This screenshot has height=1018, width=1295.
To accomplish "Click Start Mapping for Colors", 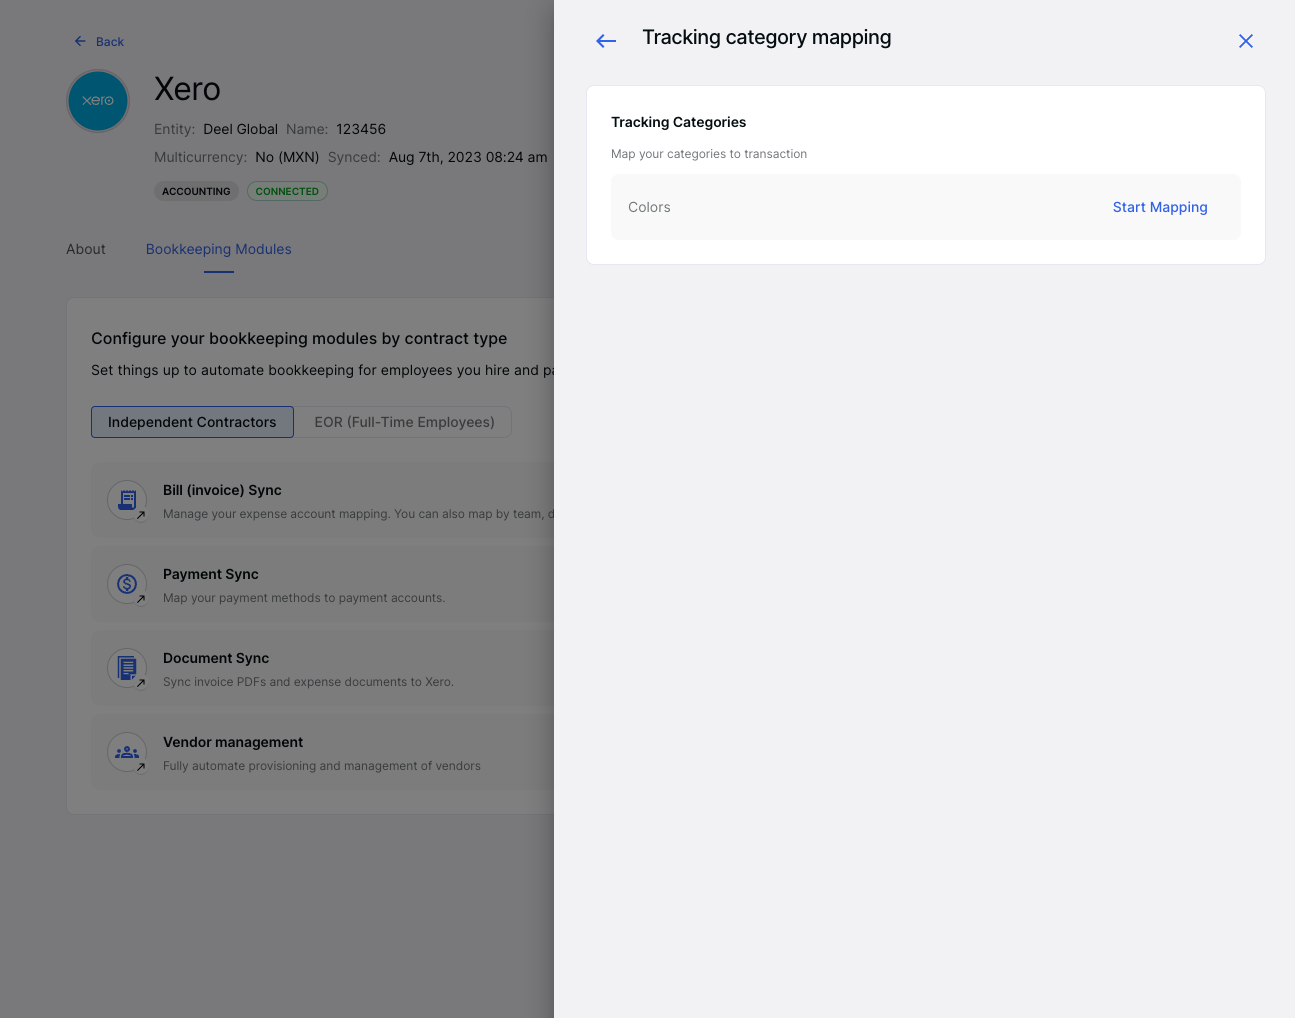I will [1160, 207].
